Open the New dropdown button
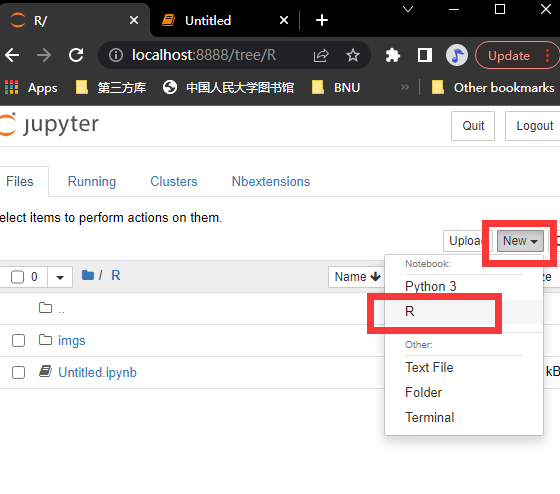 pos(520,241)
